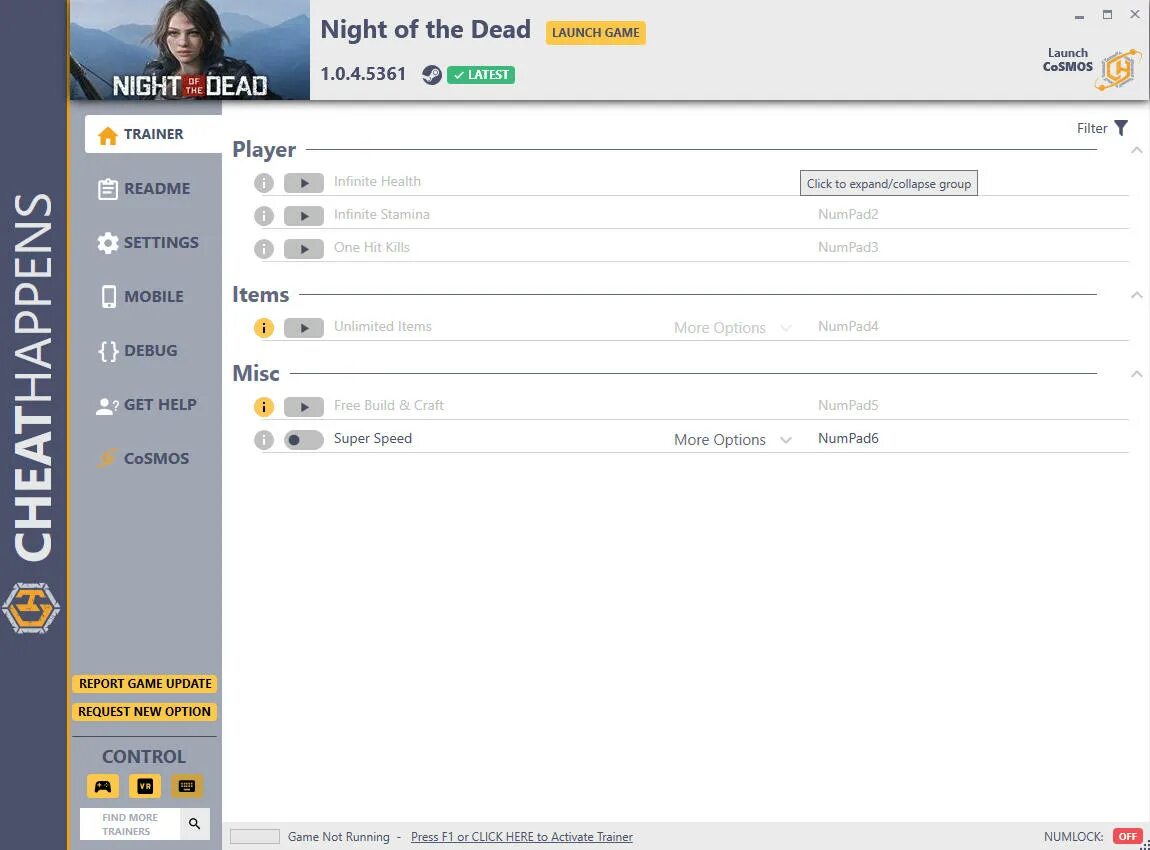The height and width of the screenshot is (850, 1150).
Task: Activate Free Build & Craft play toggle
Action: [x=304, y=406]
